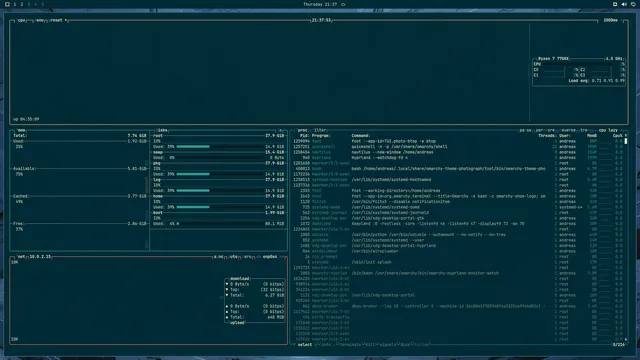The width and height of the screenshot is (640, 360).
Task: Toggle reverse sorting in proc box
Action: [568, 130]
